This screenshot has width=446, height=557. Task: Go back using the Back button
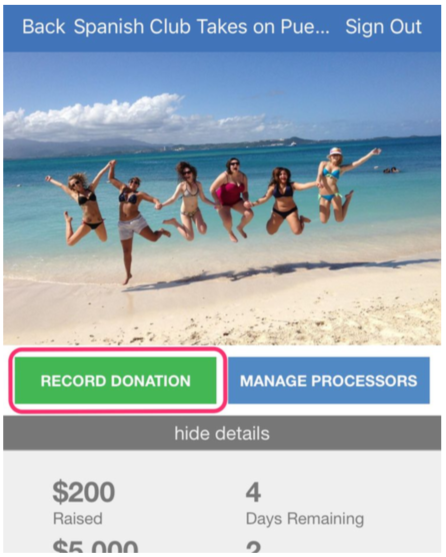tap(43, 27)
